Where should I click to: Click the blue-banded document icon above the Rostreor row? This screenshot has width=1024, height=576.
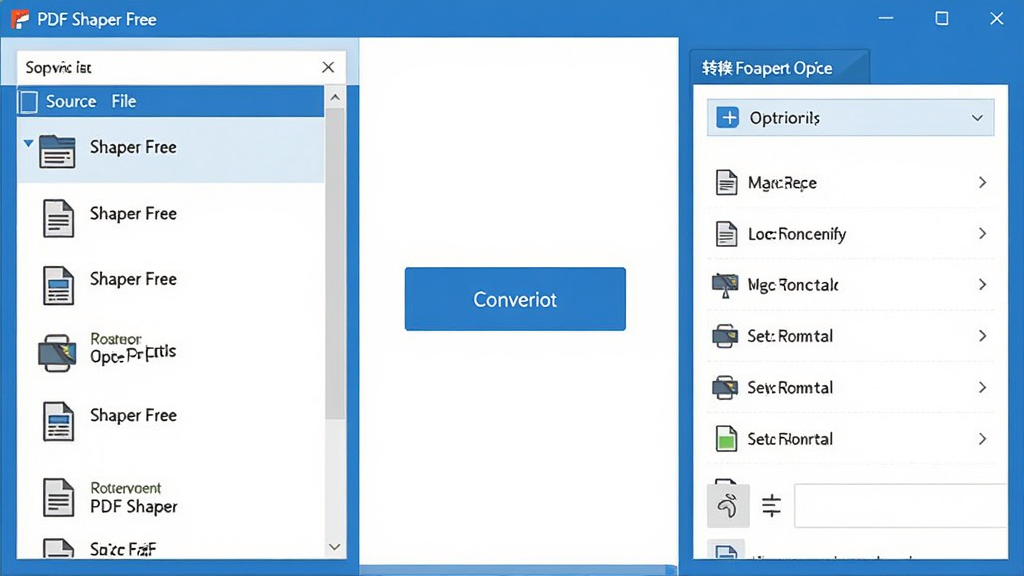coord(58,285)
